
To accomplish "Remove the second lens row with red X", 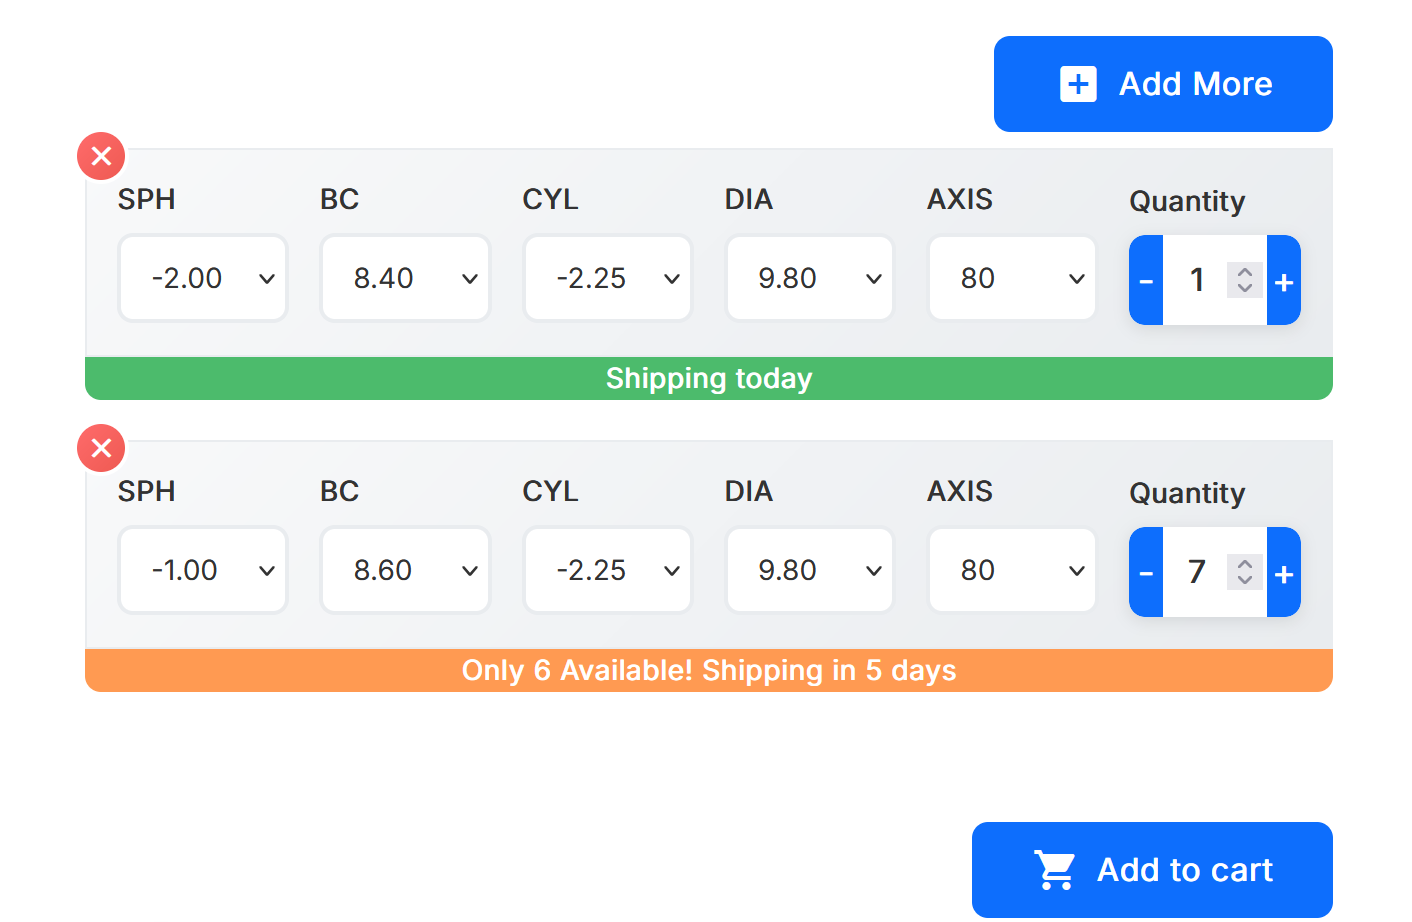I will [x=101, y=448].
